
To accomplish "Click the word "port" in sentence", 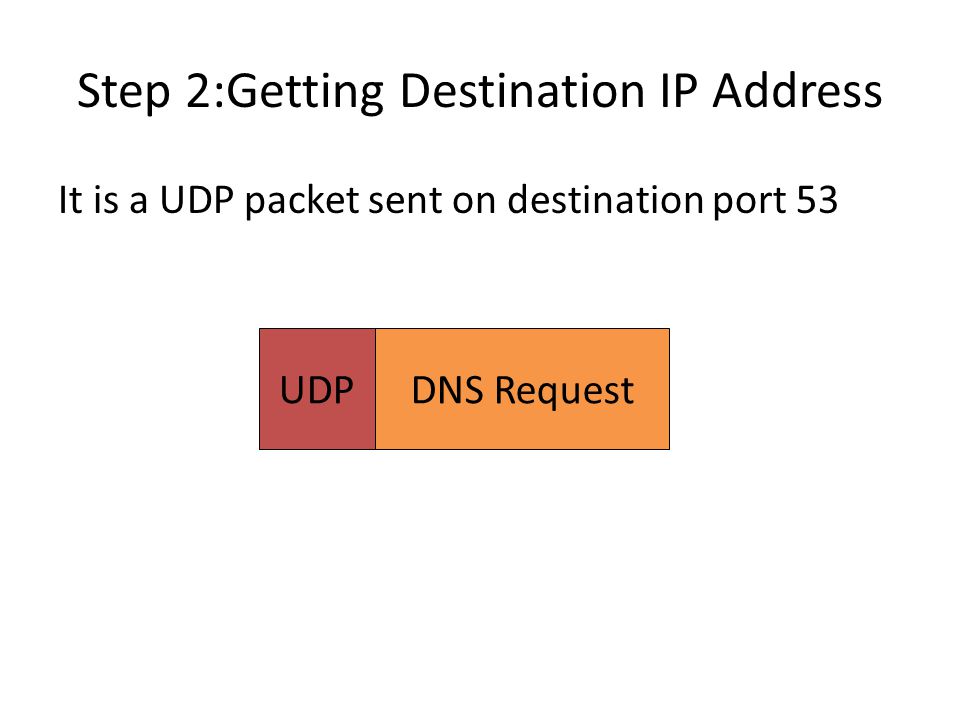I will pyautogui.click(x=749, y=201).
